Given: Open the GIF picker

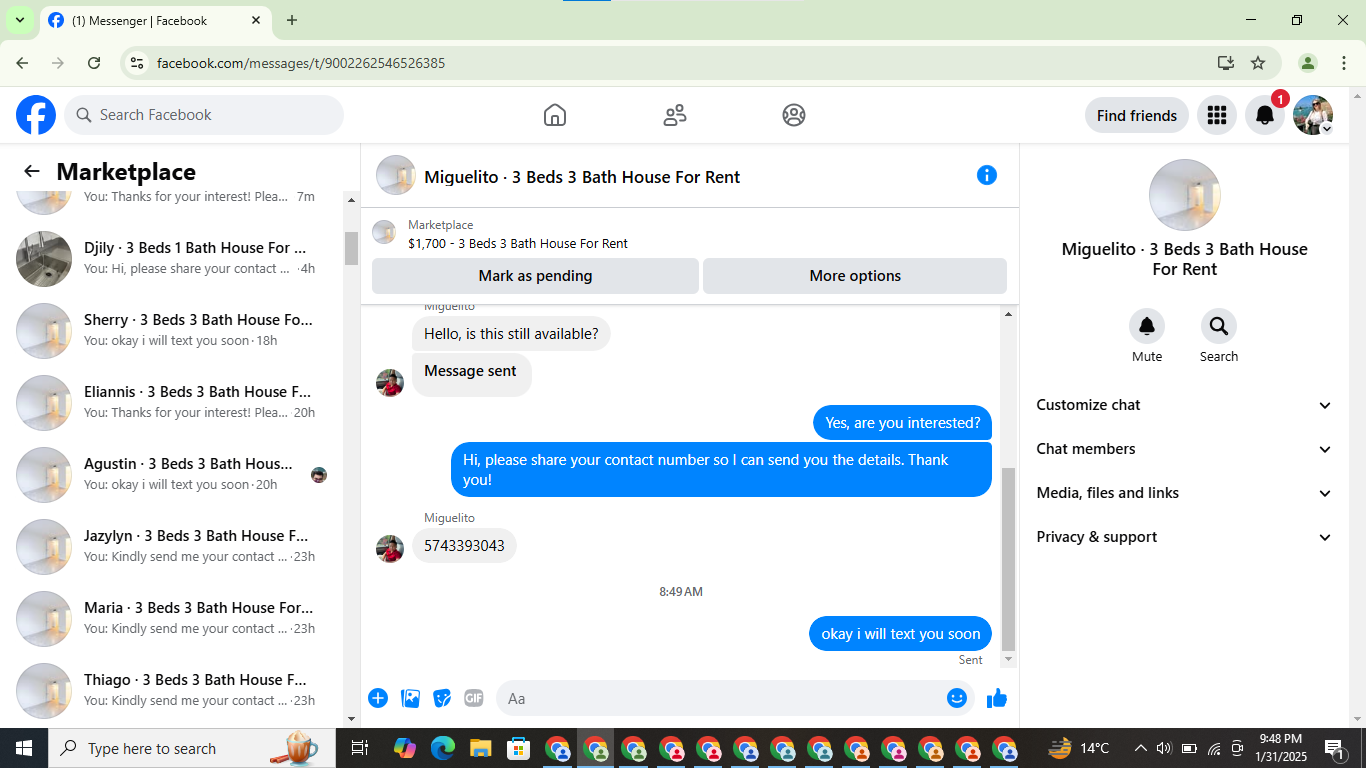Looking at the screenshot, I should [x=474, y=698].
